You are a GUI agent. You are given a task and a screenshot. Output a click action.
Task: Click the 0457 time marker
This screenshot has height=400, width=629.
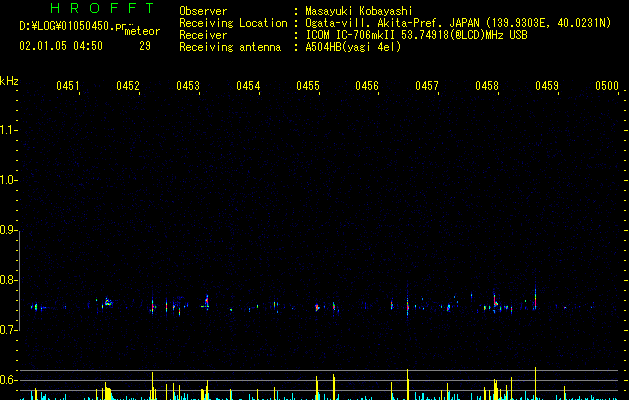point(427,86)
